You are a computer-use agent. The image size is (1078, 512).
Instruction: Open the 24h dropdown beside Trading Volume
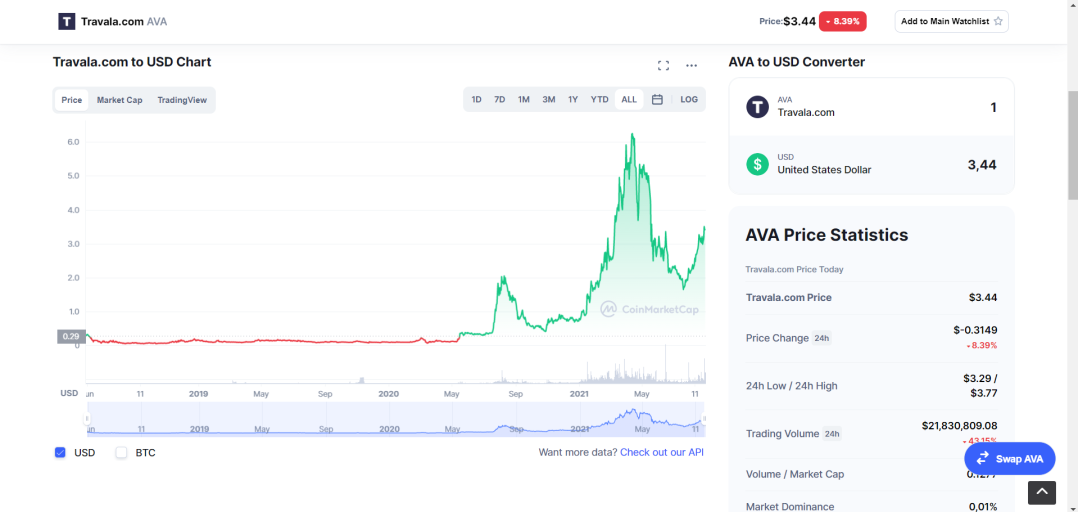832,434
